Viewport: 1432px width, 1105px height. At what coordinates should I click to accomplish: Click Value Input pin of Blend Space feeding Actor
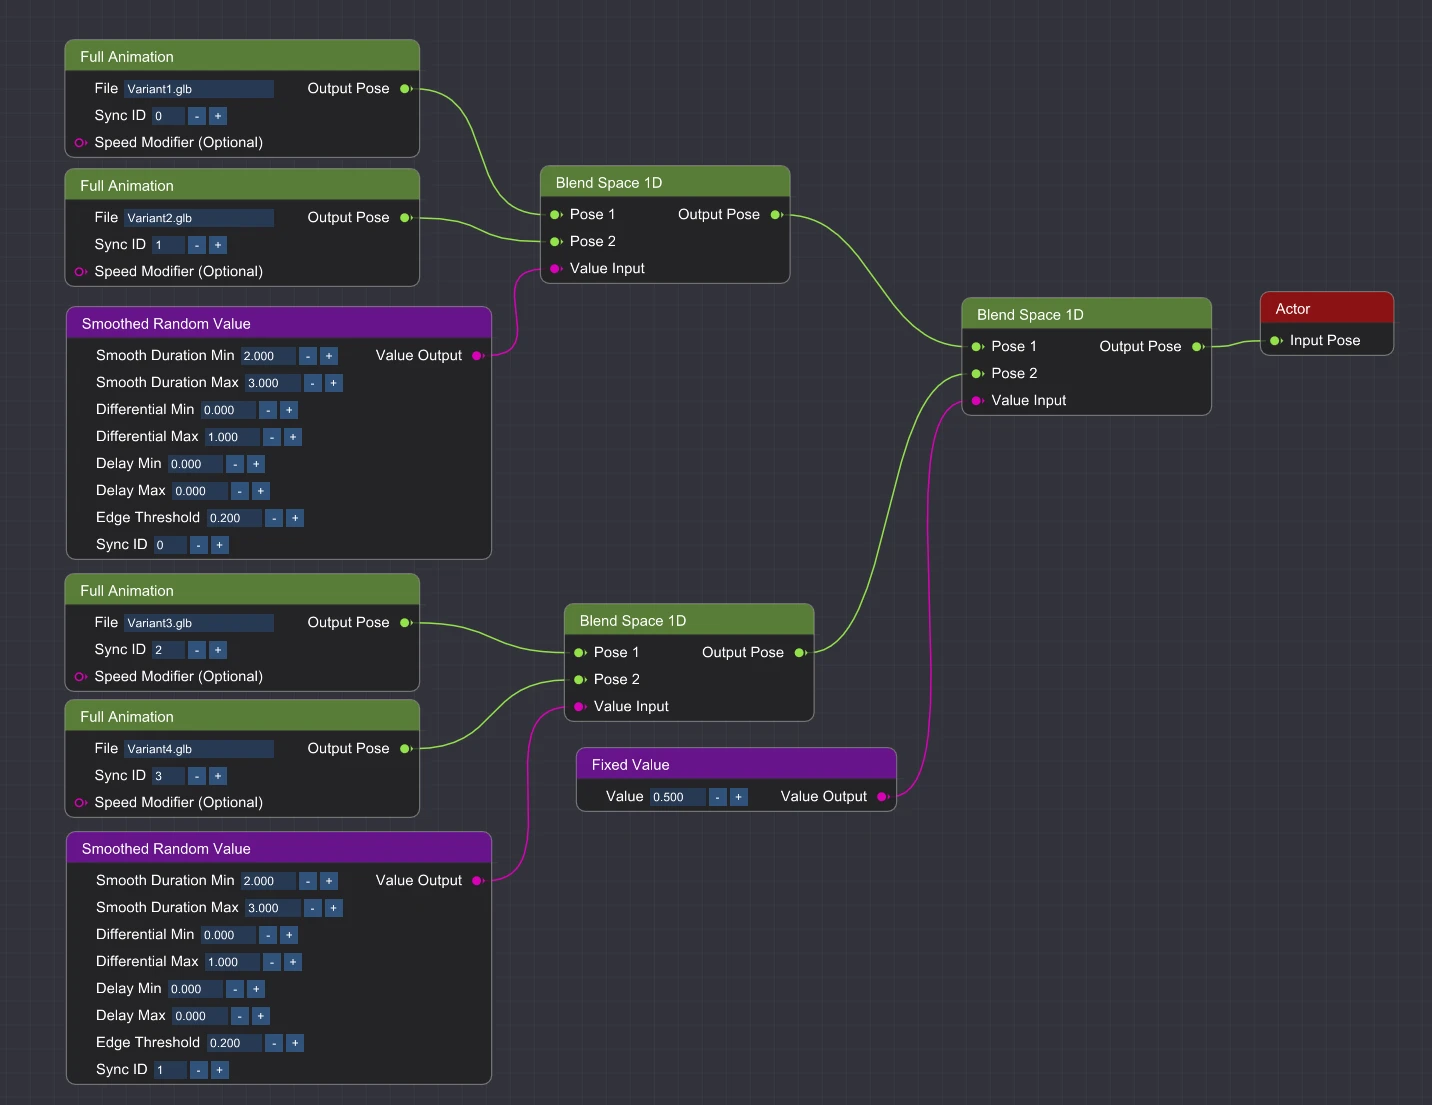[977, 401]
